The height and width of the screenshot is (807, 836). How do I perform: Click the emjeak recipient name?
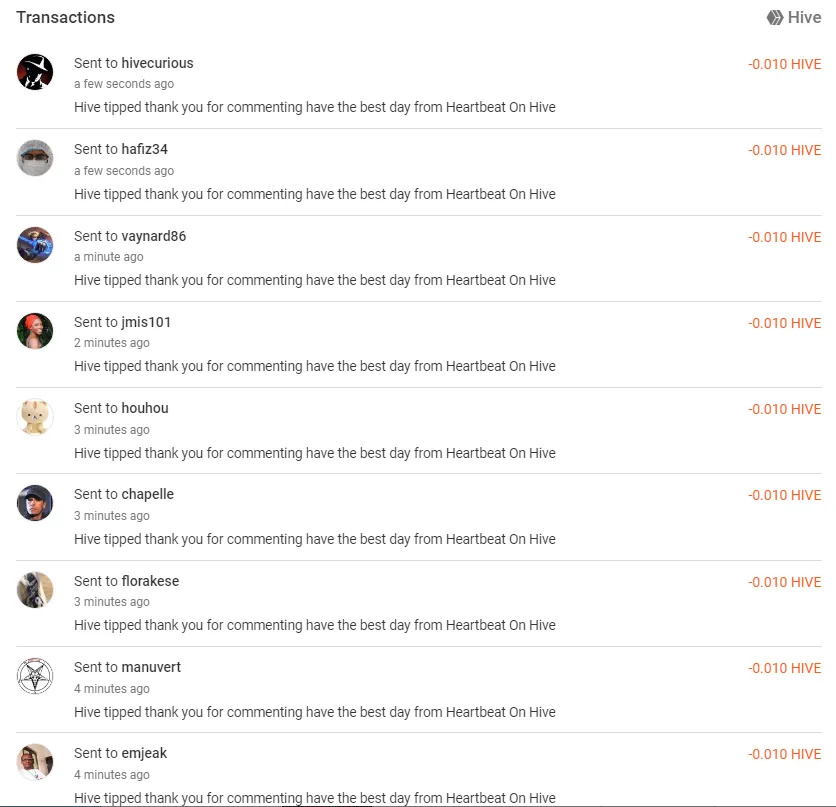[x=144, y=753]
